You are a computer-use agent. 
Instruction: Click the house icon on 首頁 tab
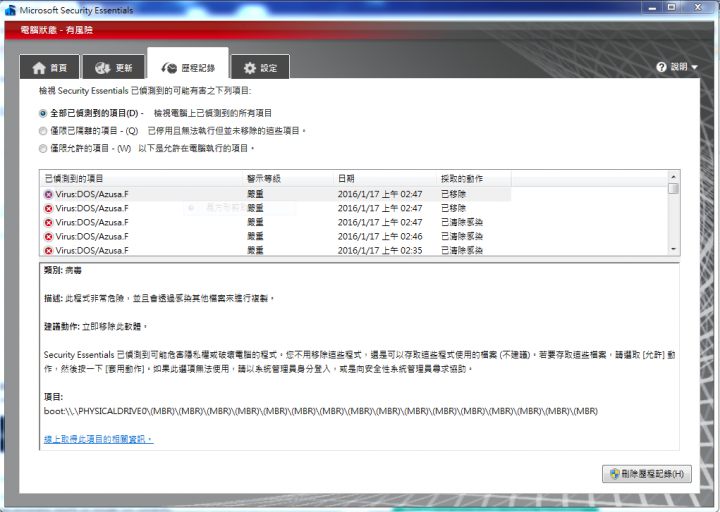[x=39, y=68]
